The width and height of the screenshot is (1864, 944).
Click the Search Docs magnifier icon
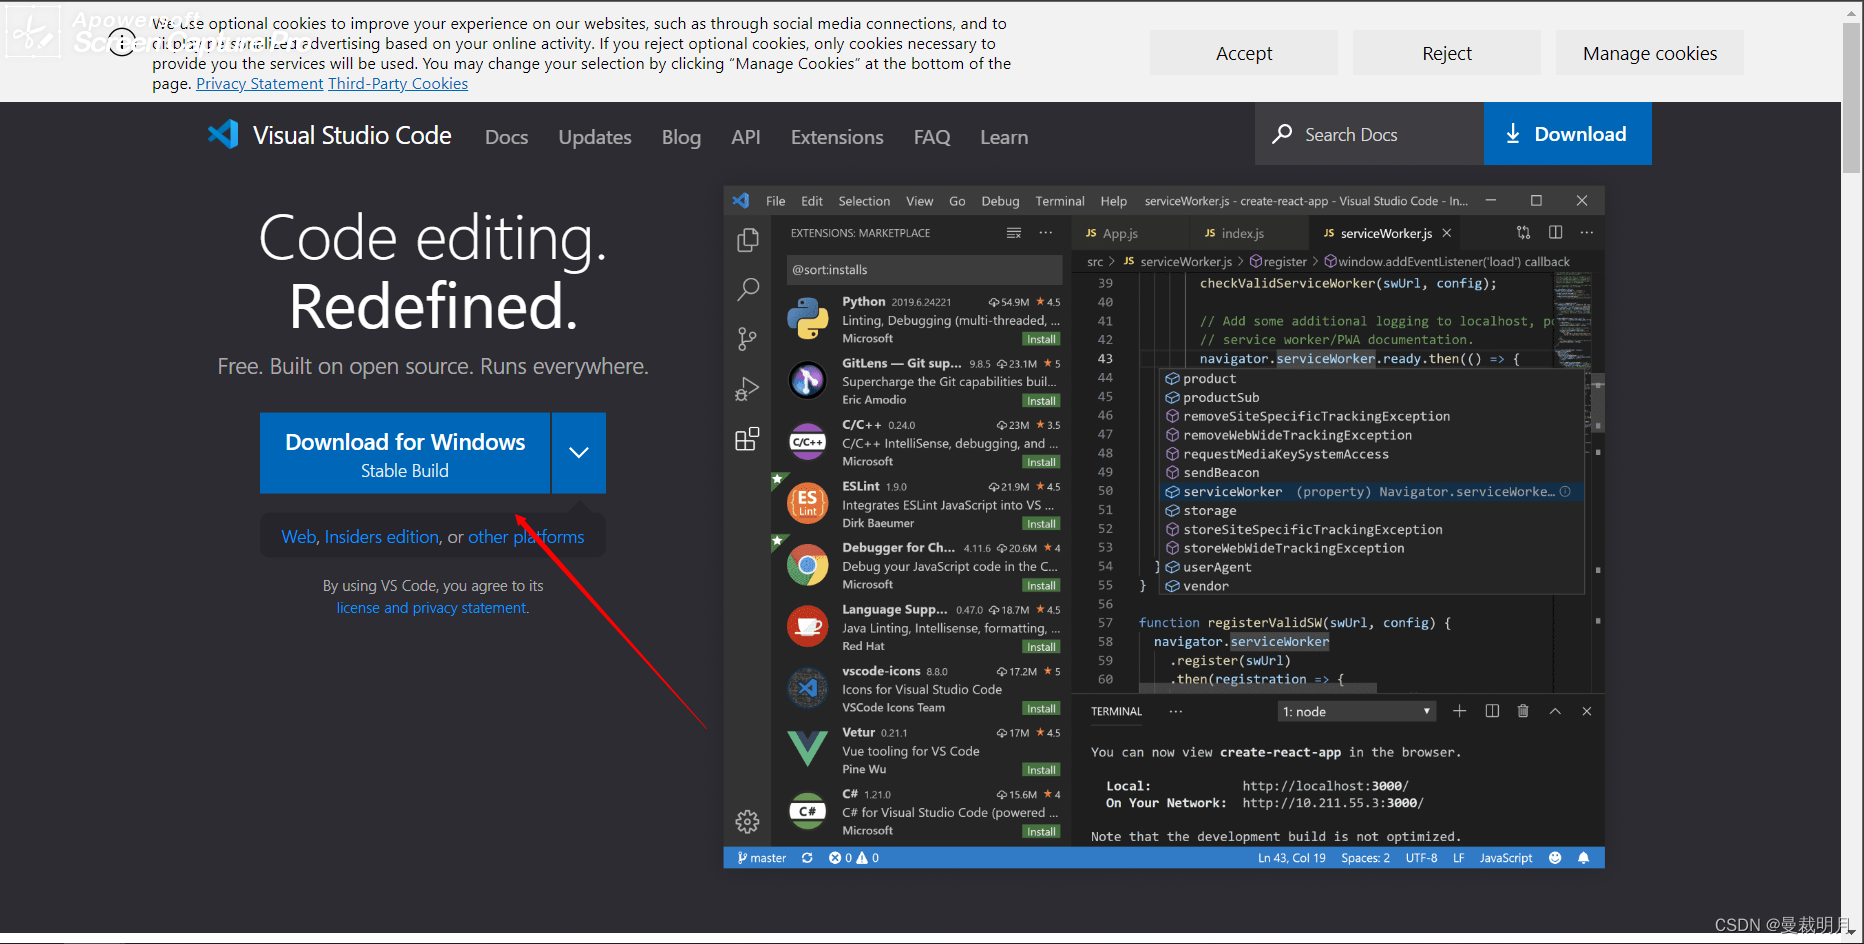(x=1282, y=134)
